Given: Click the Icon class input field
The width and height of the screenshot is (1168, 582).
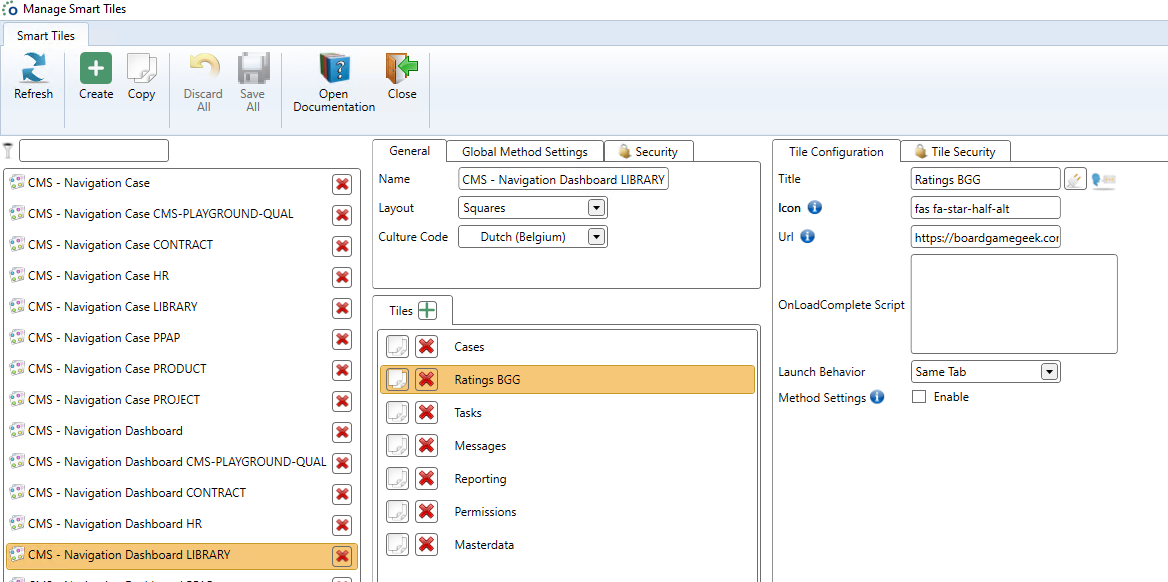Looking at the screenshot, I should click(986, 208).
